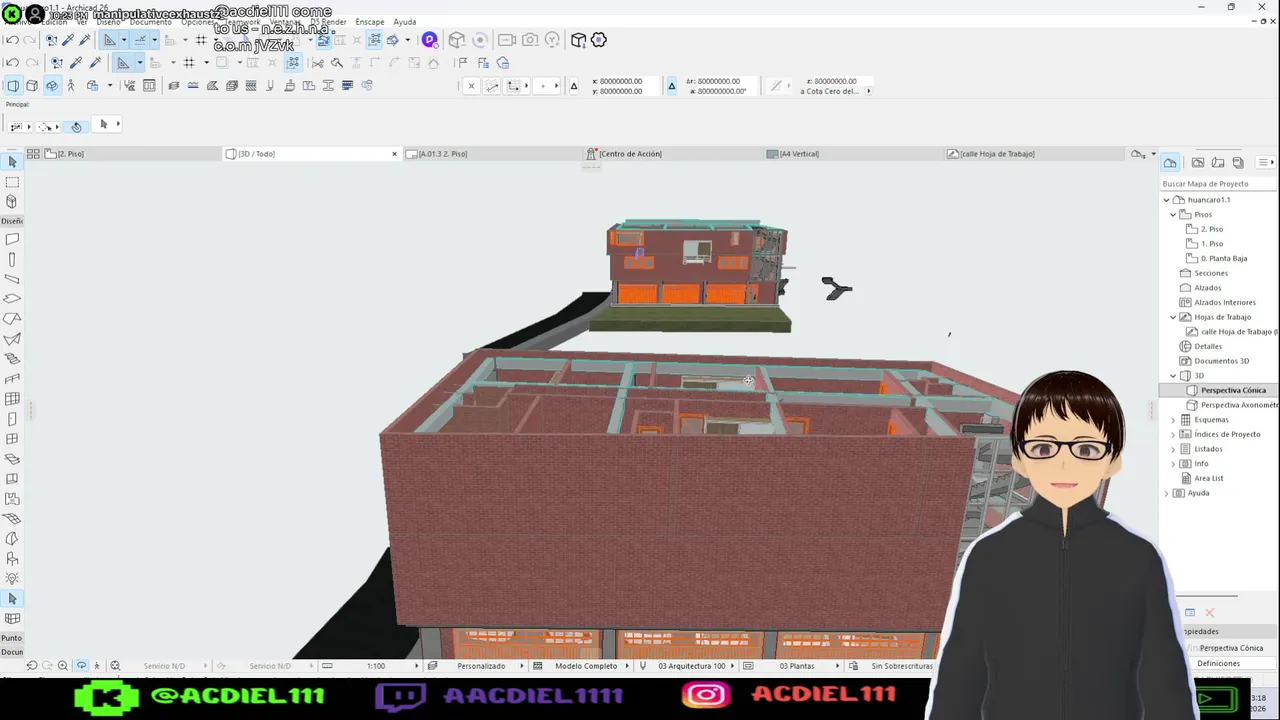This screenshot has width=1280, height=720.
Task: Click the purple D5 Render icon
Action: (429, 40)
